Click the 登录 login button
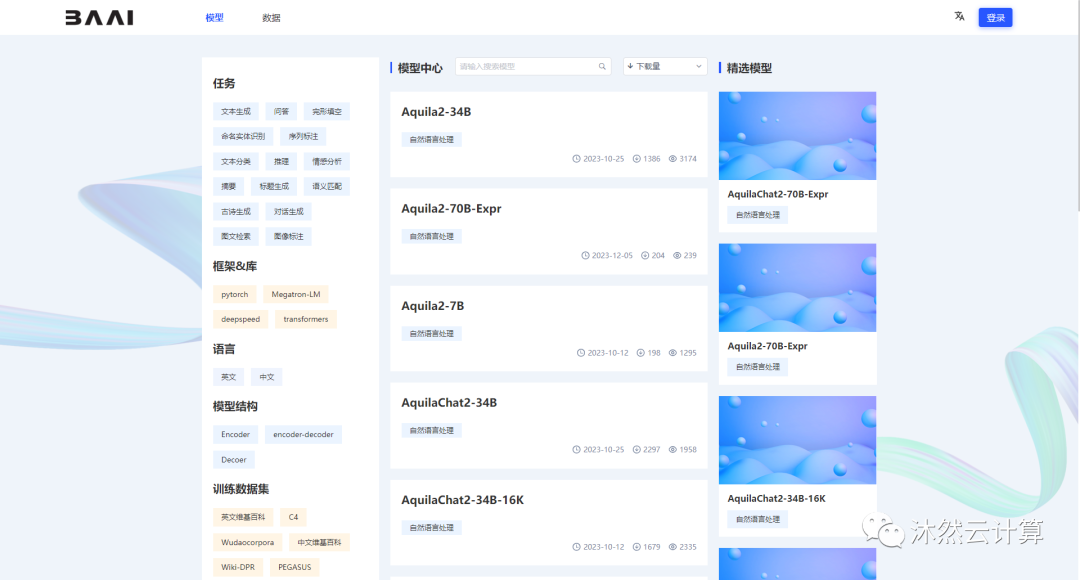 pos(995,18)
